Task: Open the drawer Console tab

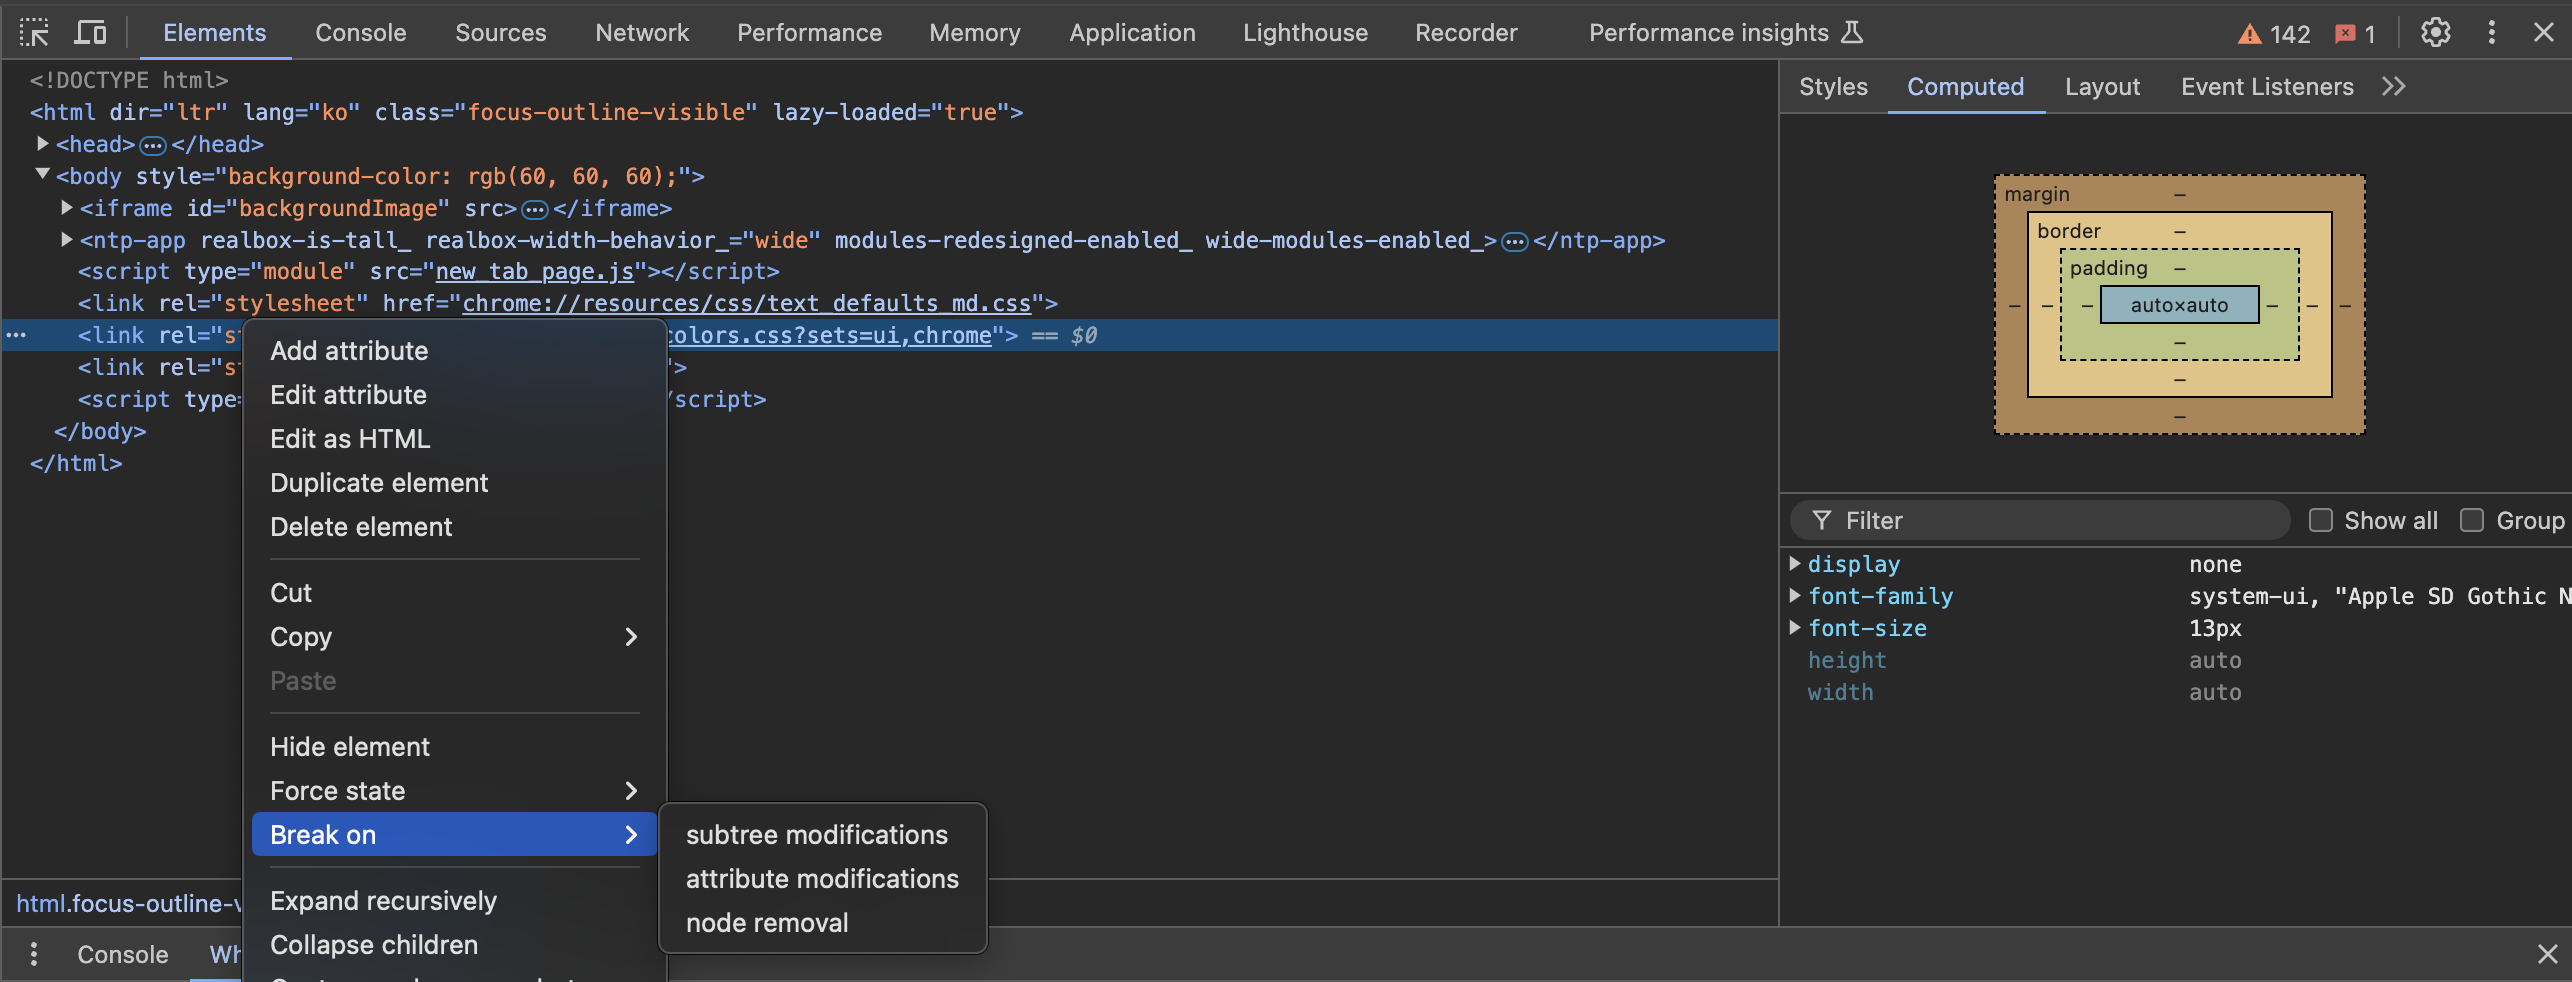Action: tap(122, 954)
